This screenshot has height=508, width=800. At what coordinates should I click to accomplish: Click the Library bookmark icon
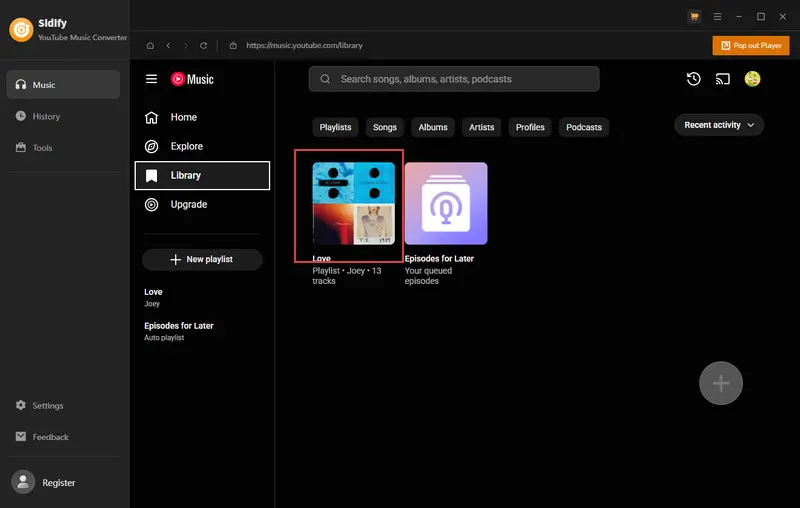[152, 175]
